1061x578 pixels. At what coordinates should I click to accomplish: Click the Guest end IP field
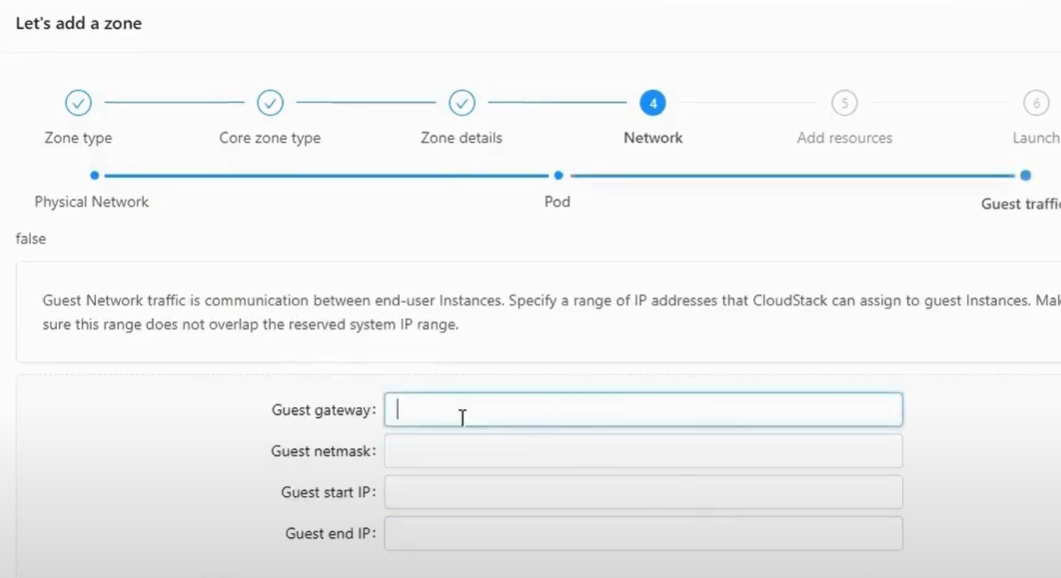click(644, 533)
